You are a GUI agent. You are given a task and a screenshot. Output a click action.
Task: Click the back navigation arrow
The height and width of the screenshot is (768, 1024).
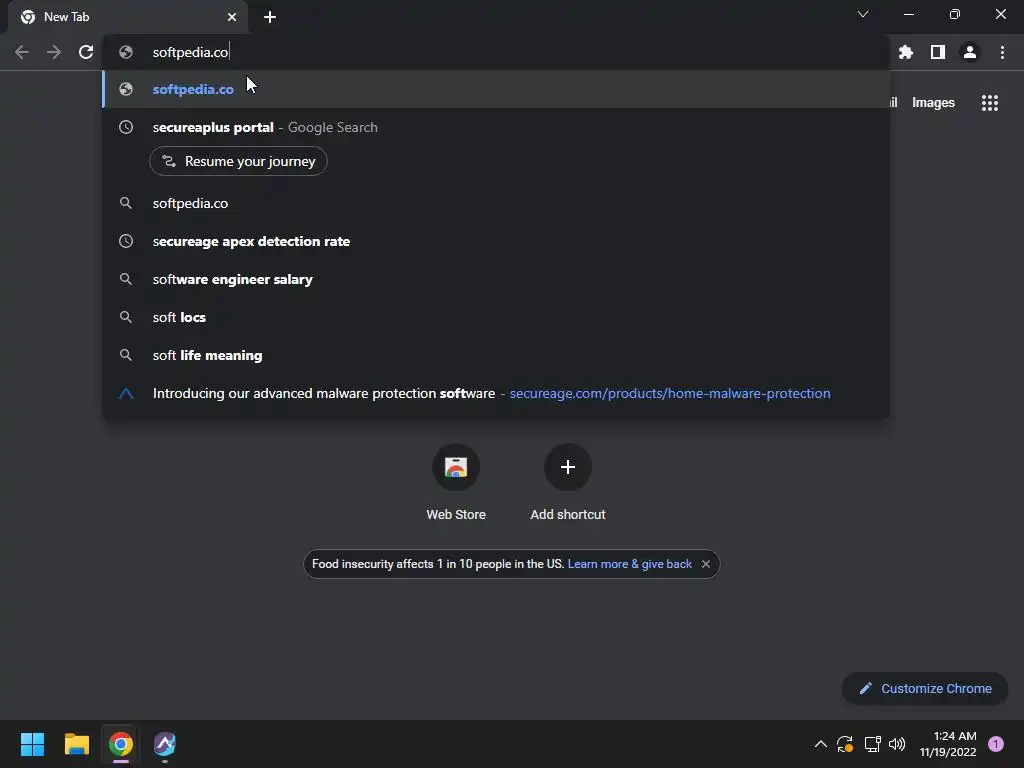tap(22, 52)
